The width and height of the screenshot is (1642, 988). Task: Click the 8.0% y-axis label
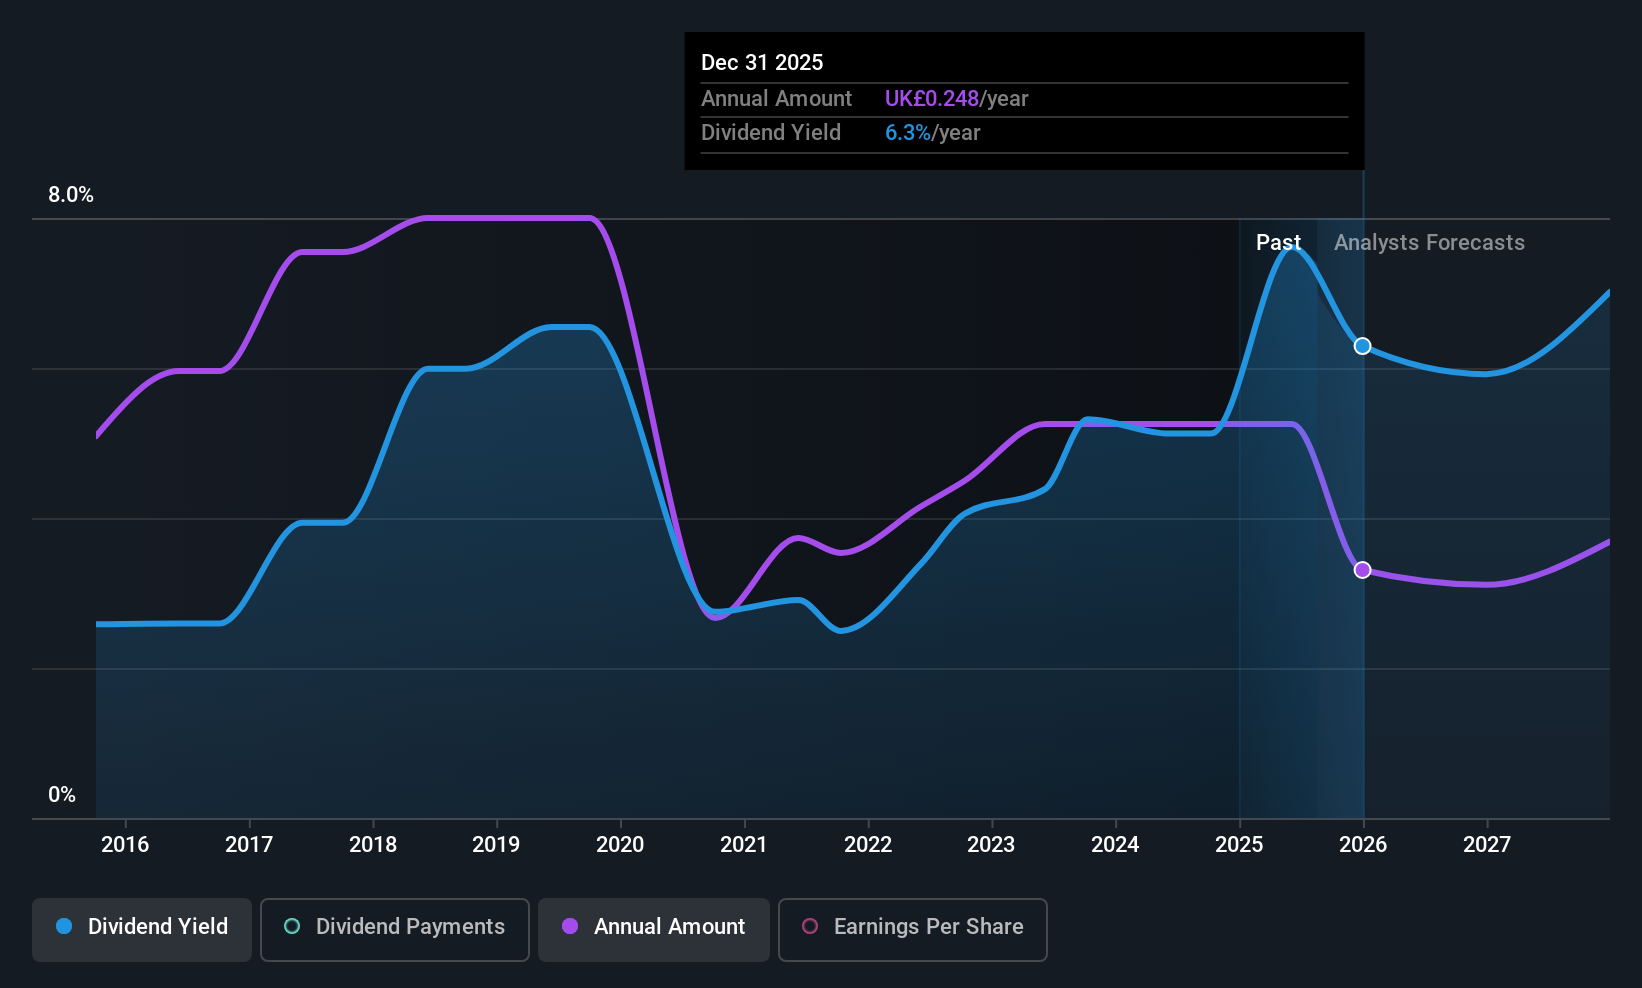(x=71, y=195)
